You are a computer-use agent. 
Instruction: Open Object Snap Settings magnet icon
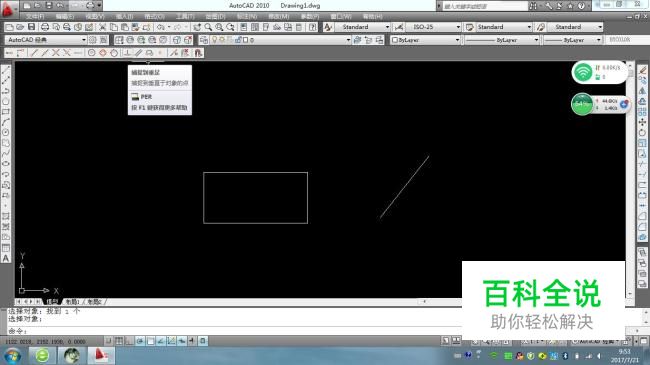point(198,53)
